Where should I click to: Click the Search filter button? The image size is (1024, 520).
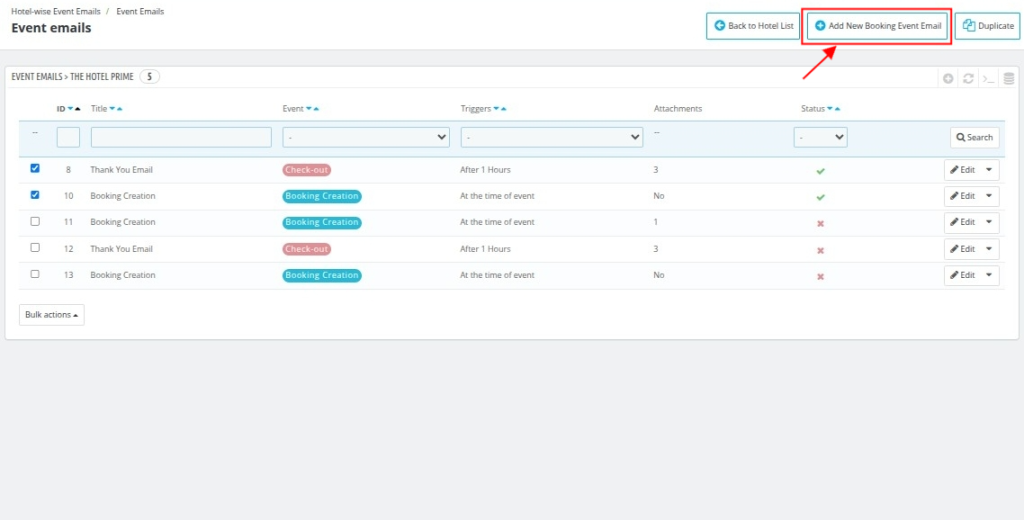974,137
